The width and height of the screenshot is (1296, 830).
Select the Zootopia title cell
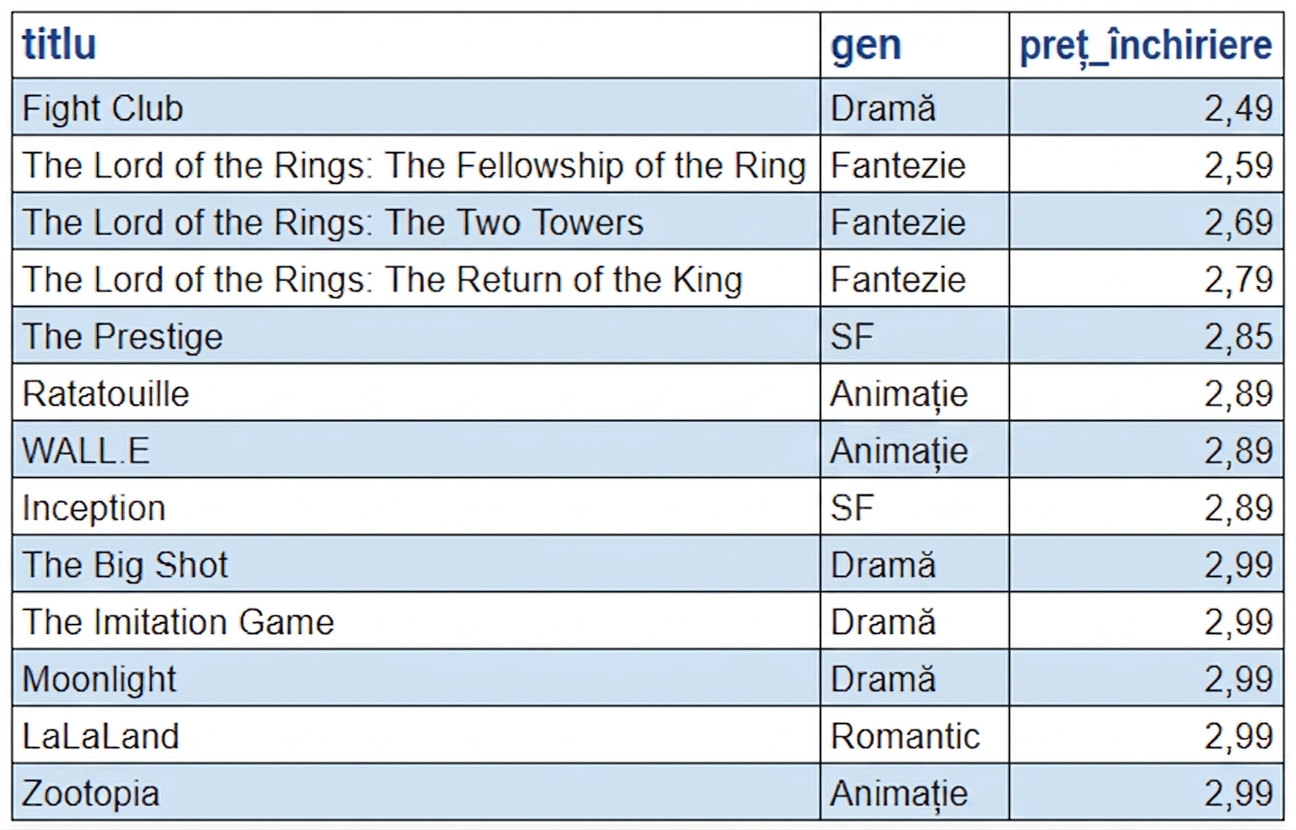(416, 791)
